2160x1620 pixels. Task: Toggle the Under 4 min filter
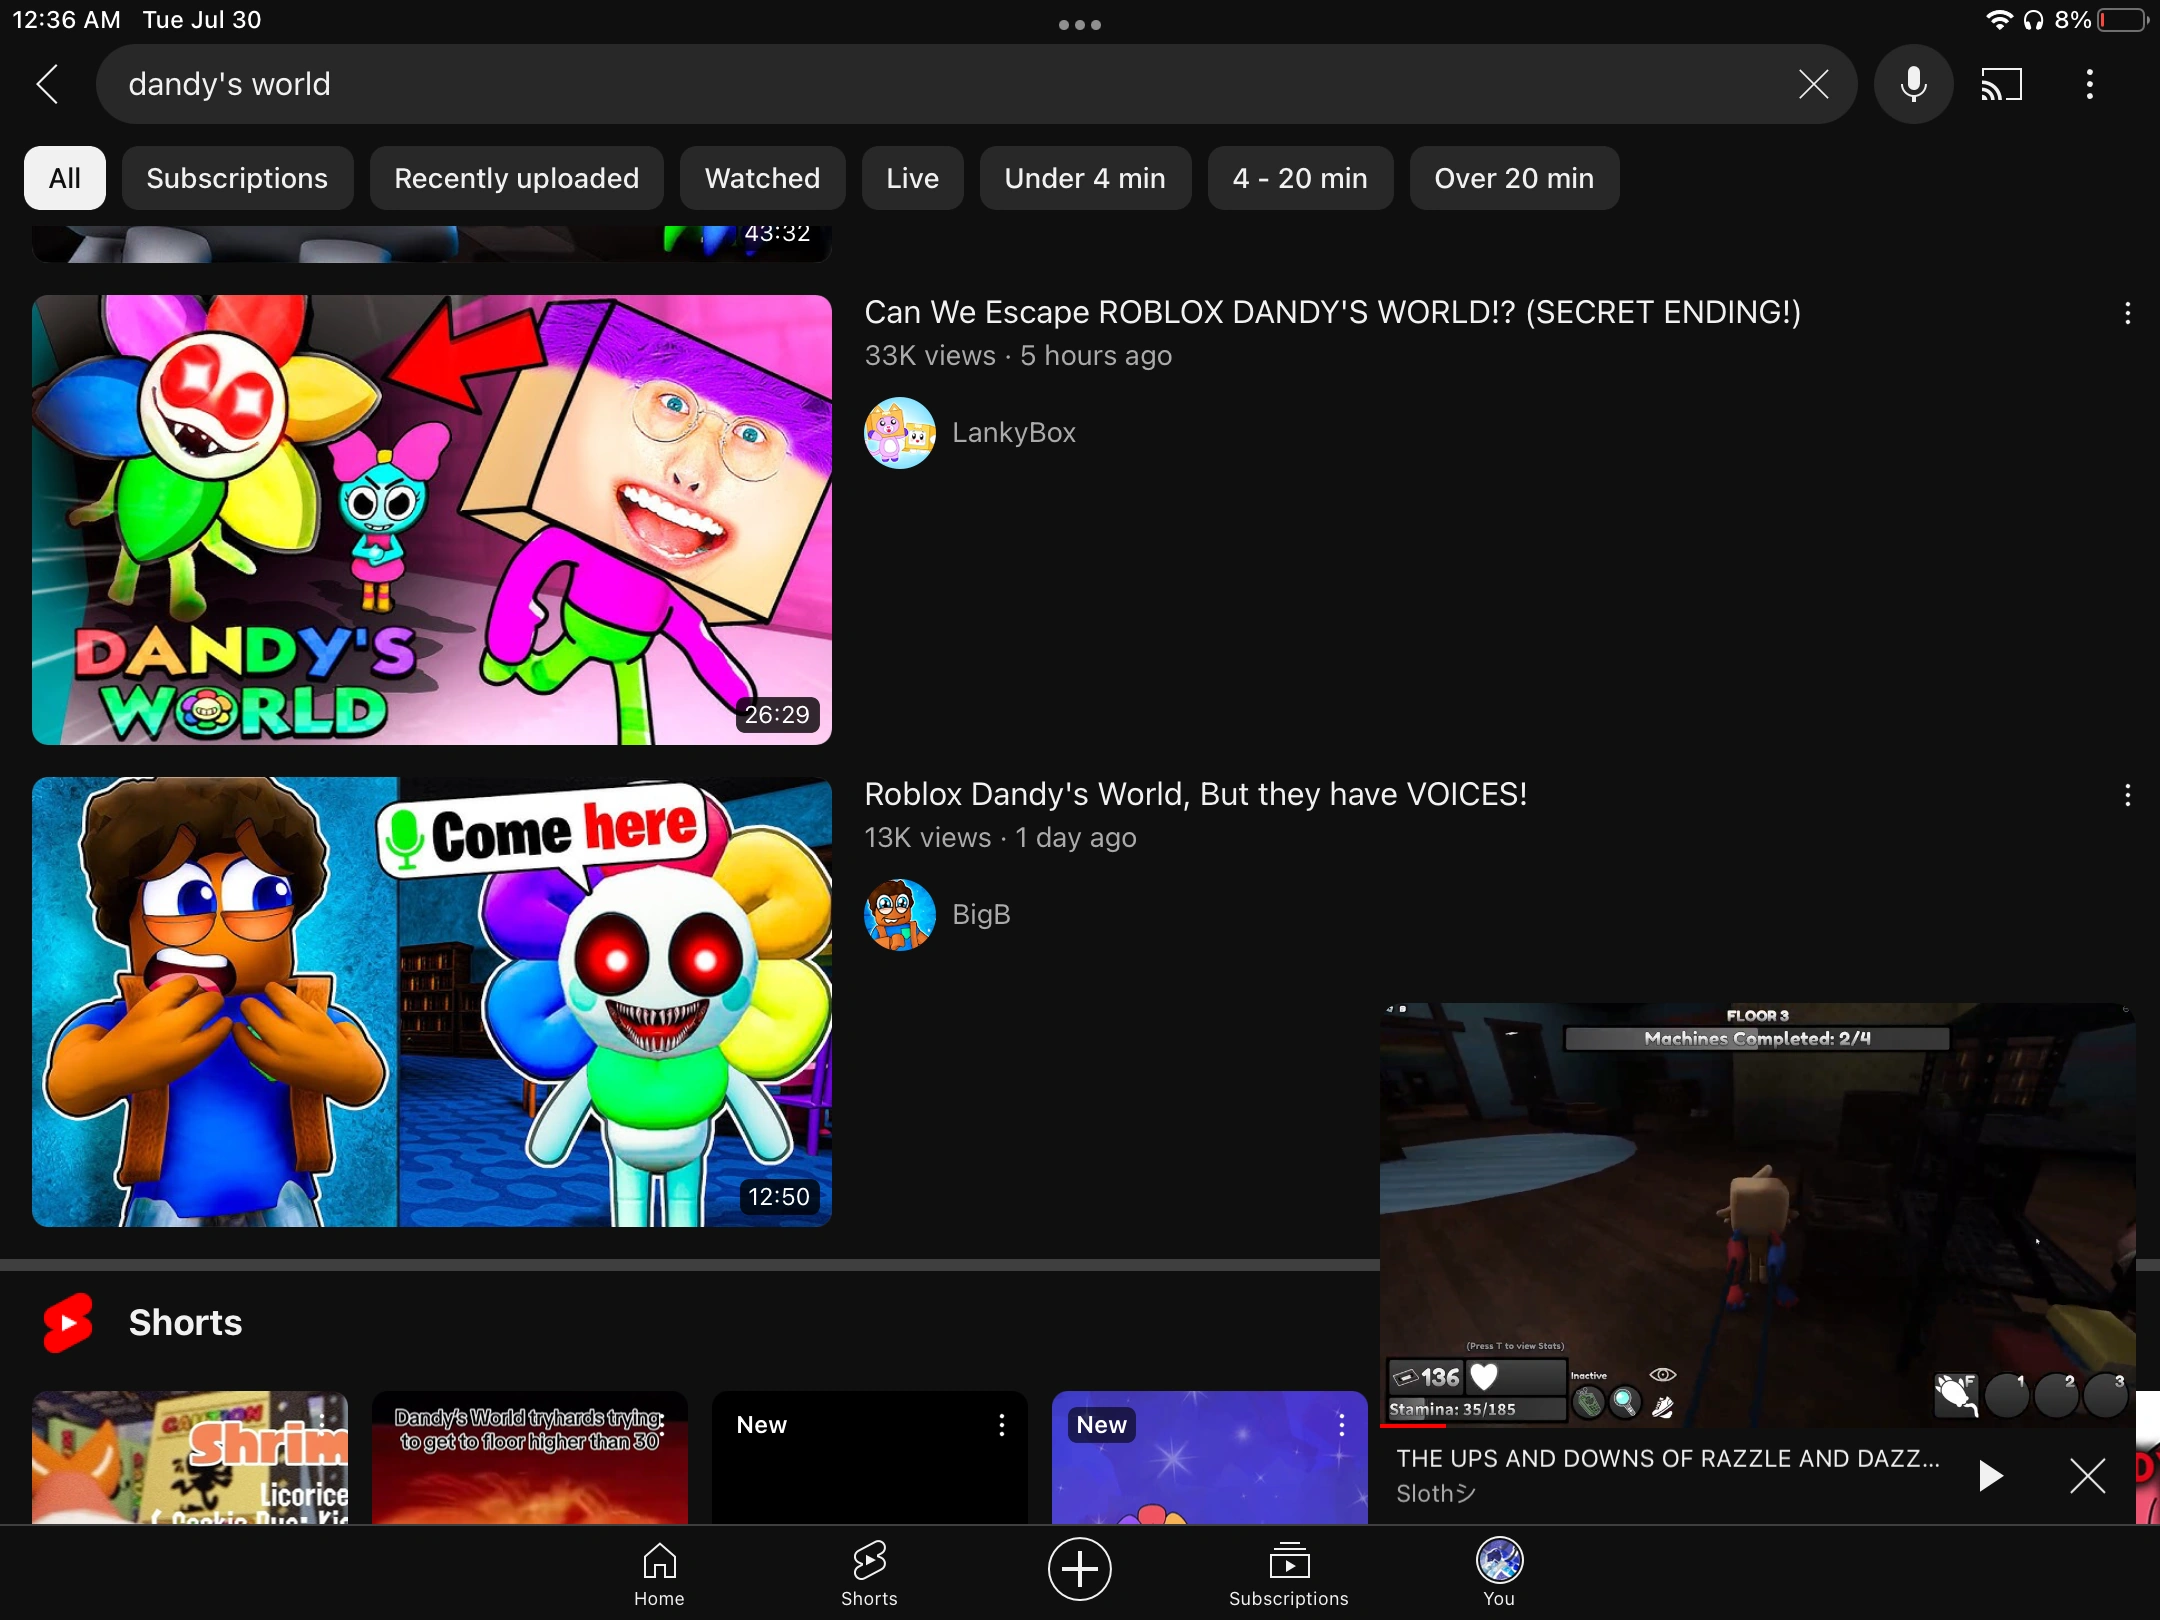coord(1084,178)
